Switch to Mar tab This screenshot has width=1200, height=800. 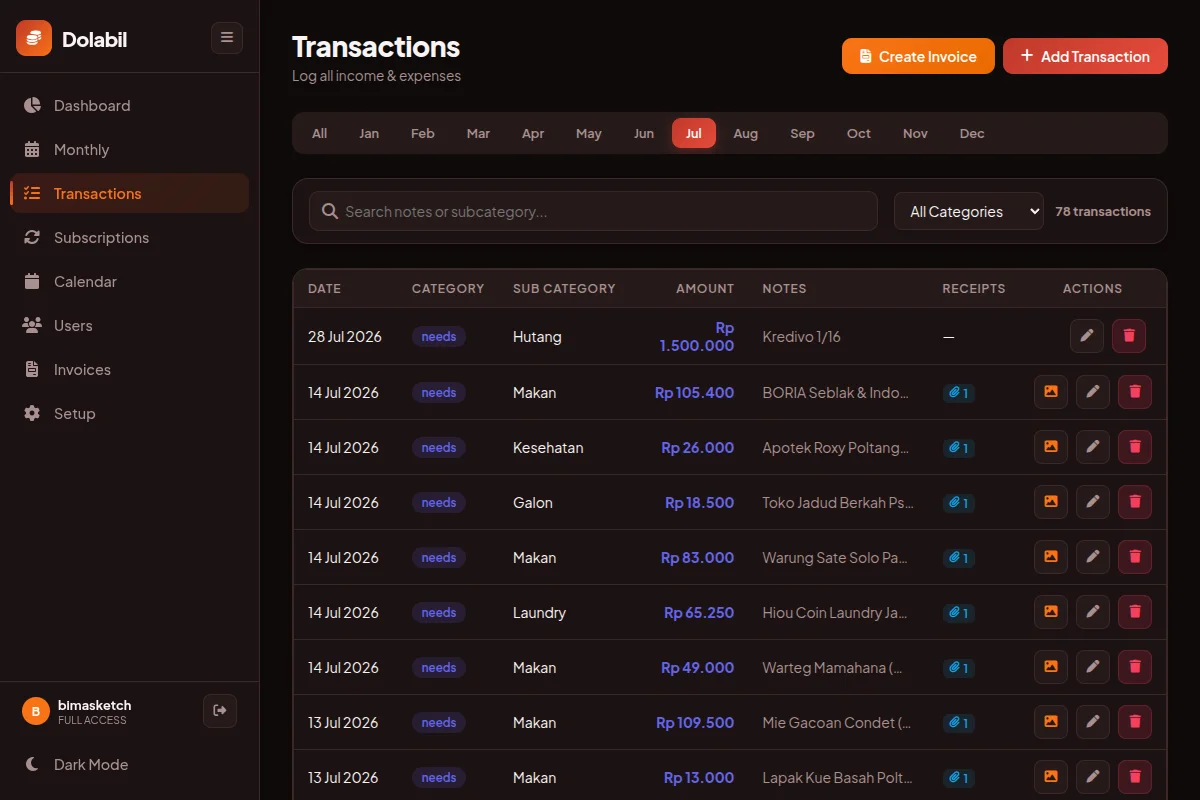click(x=478, y=133)
